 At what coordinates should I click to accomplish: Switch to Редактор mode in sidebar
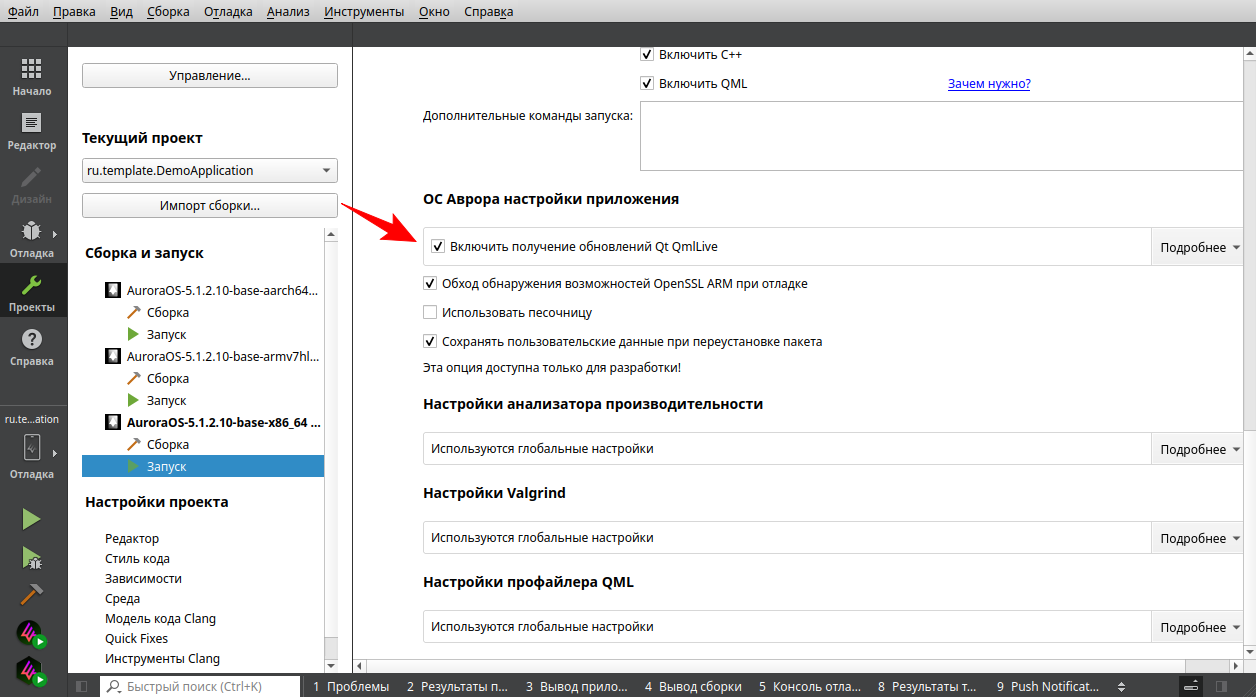point(32,131)
